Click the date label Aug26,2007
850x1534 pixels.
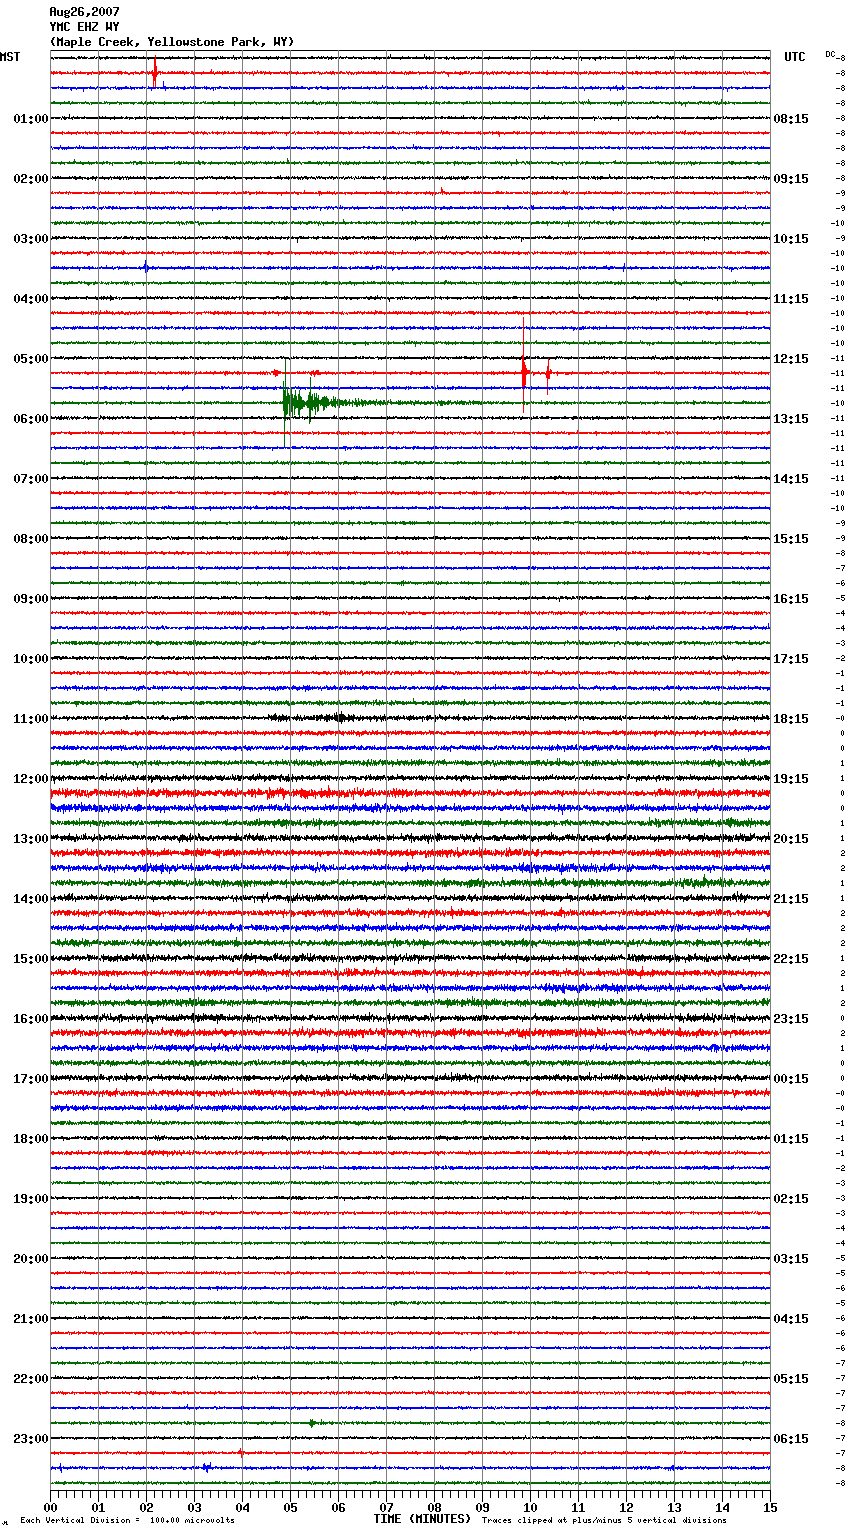(84, 12)
